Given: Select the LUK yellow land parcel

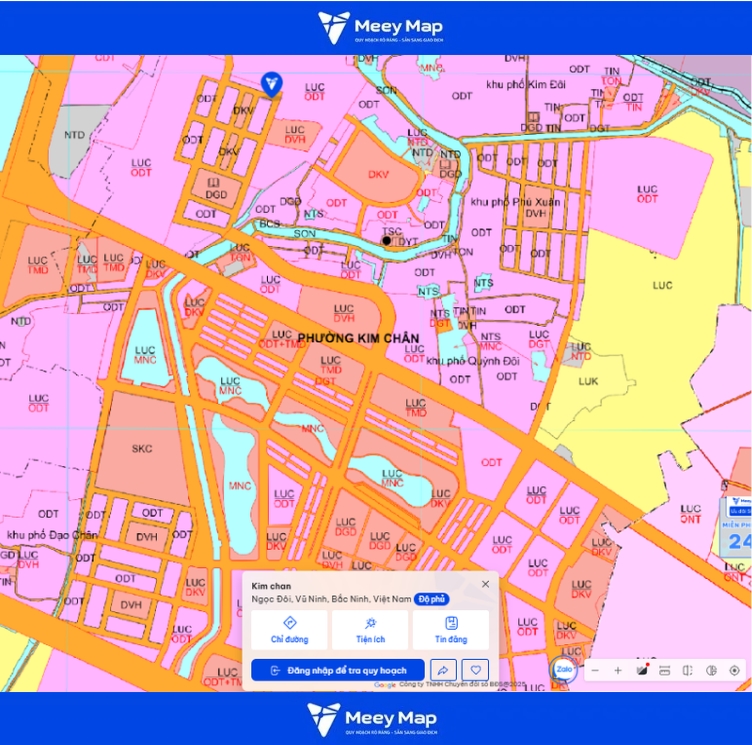Looking at the screenshot, I should [588, 381].
